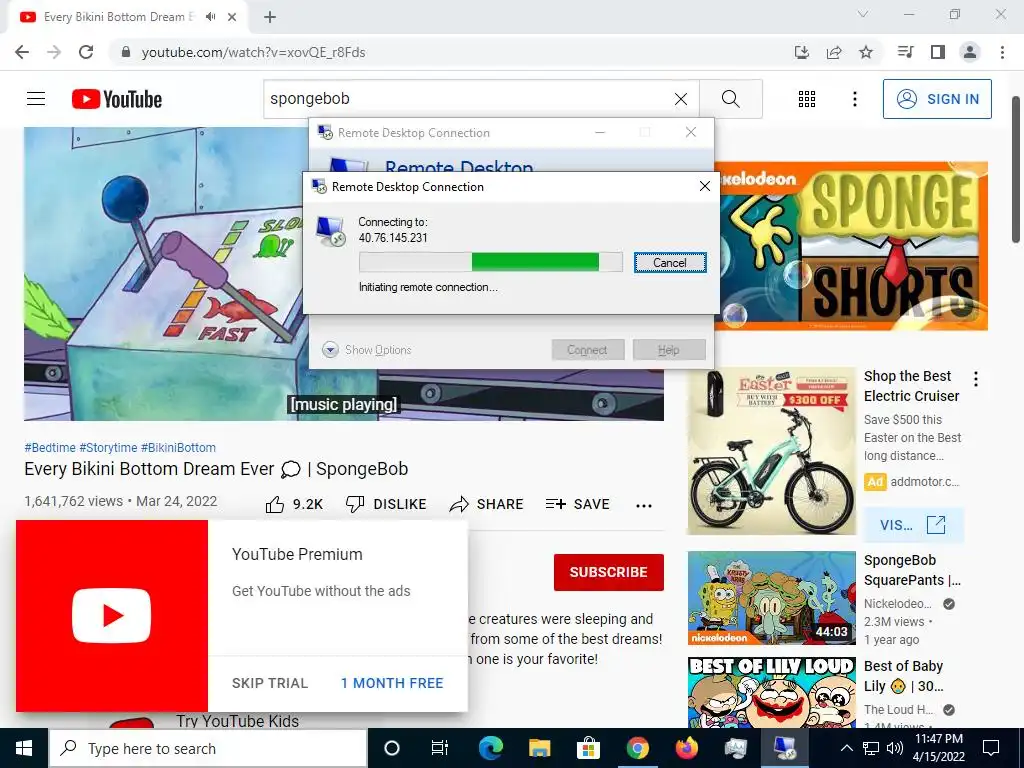Clear the spongebob search text
The image size is (1024, 768).
pyautogui.click(x=680, y=99)
